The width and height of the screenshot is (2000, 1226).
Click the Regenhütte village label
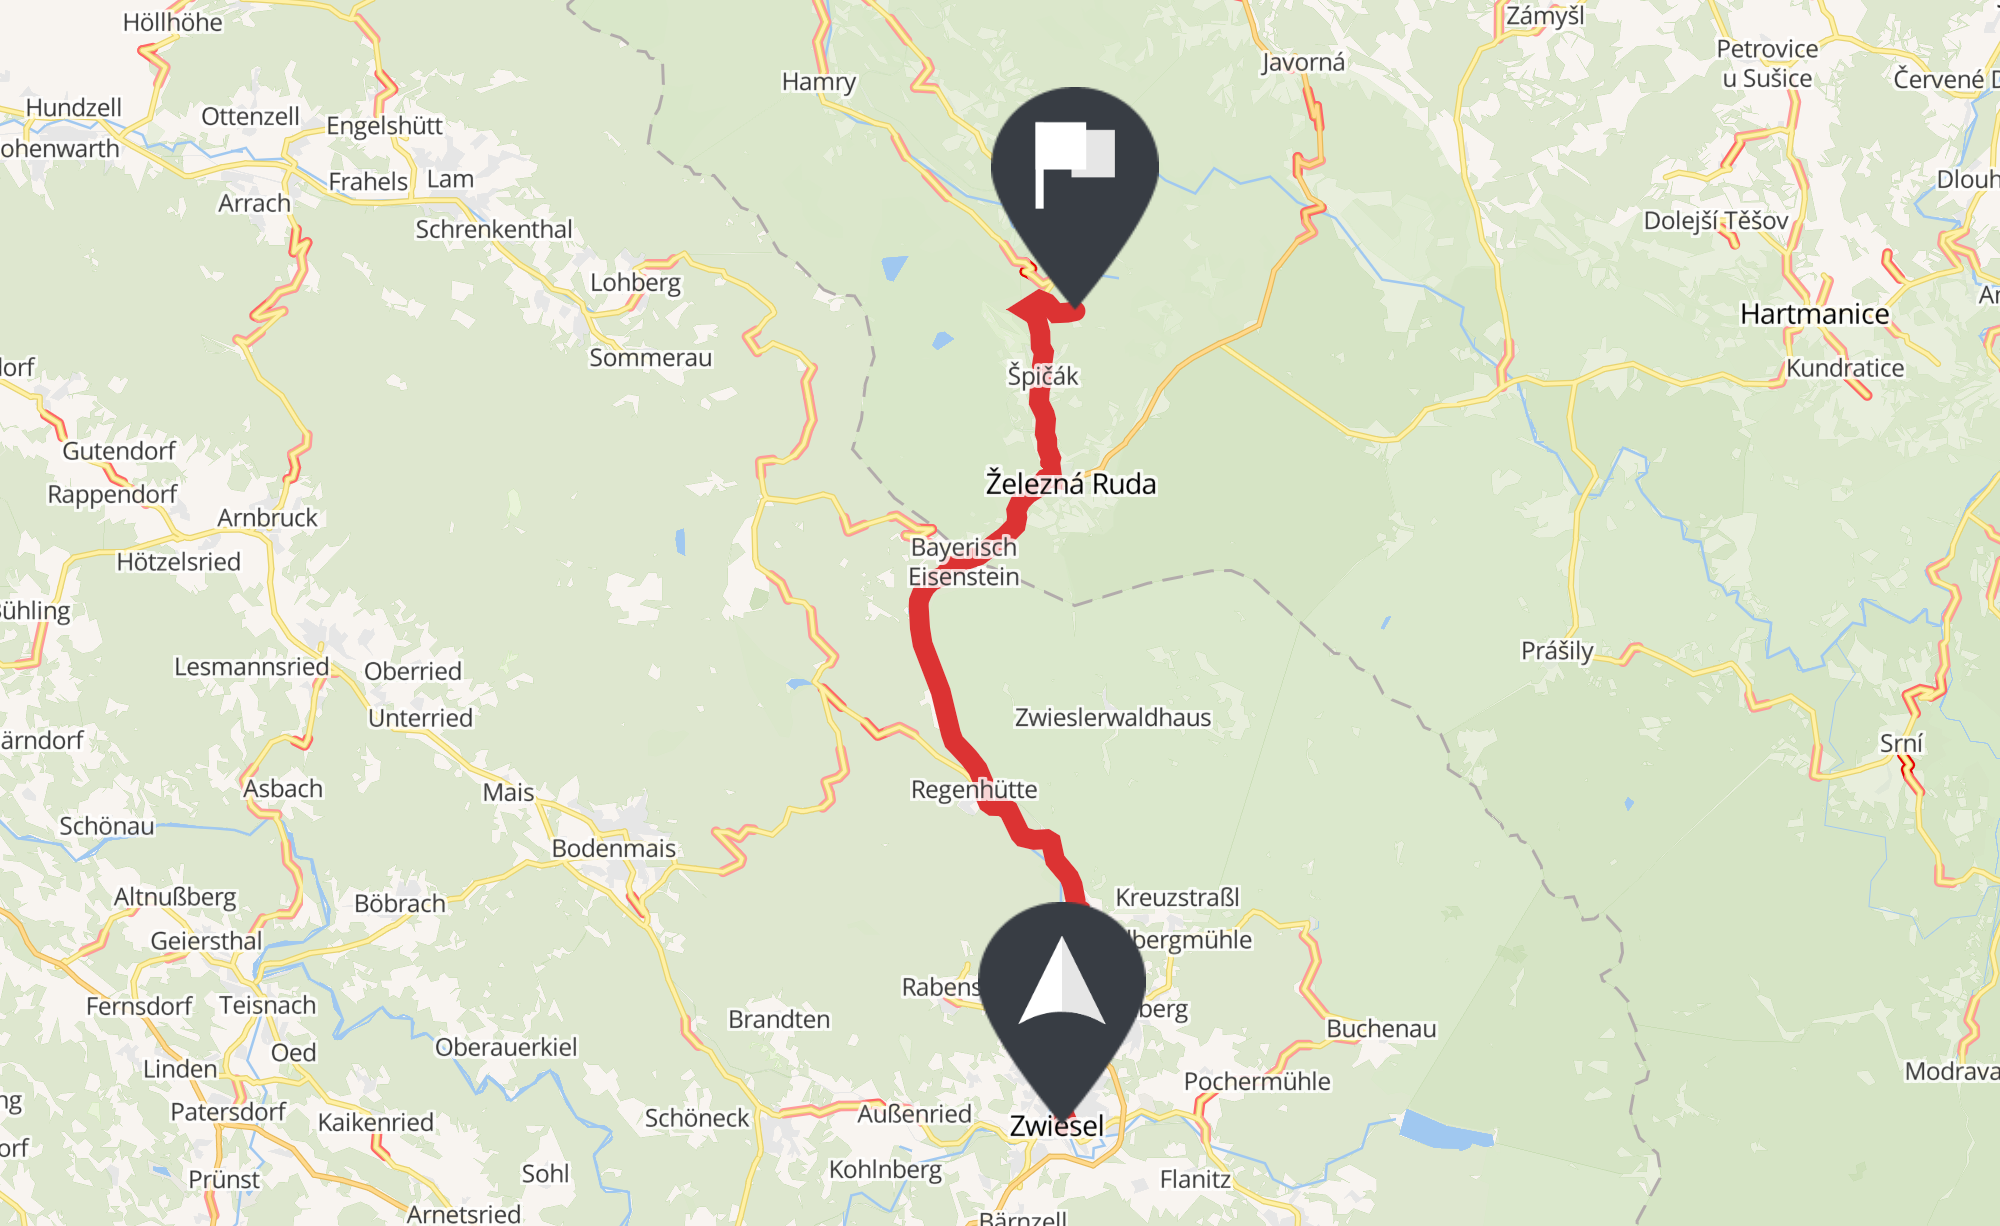[x=974, y=790]
